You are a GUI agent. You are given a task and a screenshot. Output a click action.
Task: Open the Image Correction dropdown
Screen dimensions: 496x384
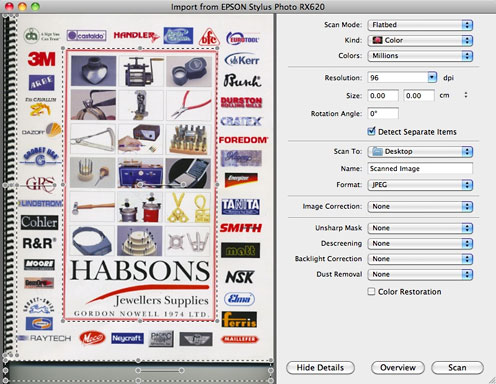[x=420, y=207]
